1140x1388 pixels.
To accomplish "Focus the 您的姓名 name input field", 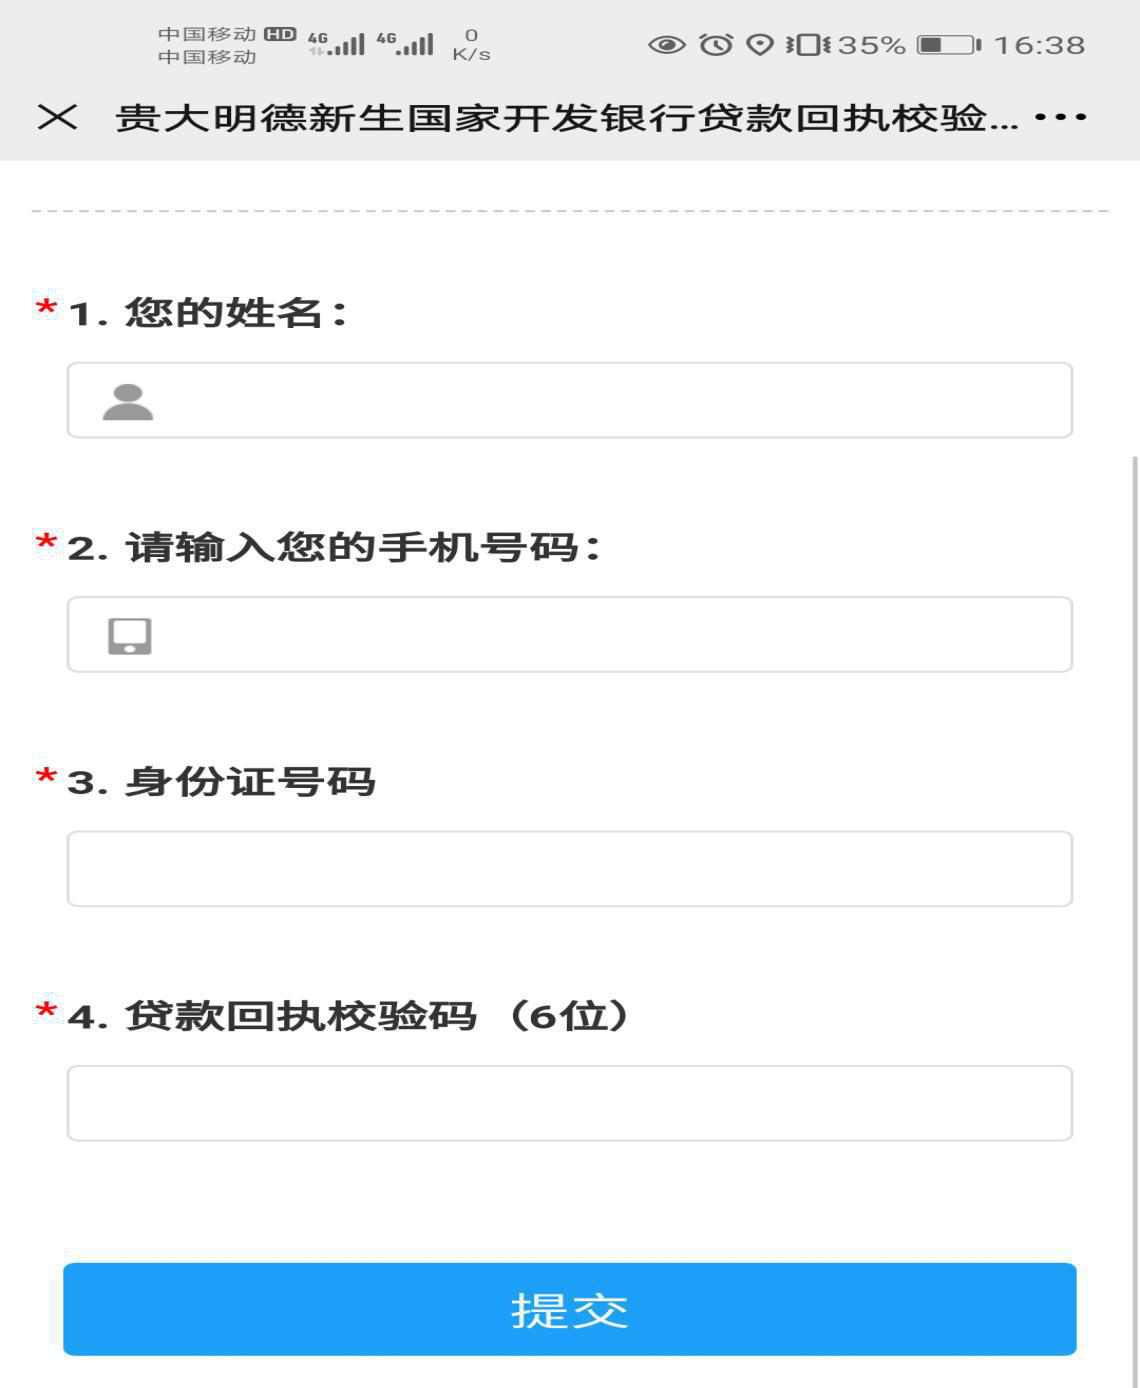I will click(600, 401).
